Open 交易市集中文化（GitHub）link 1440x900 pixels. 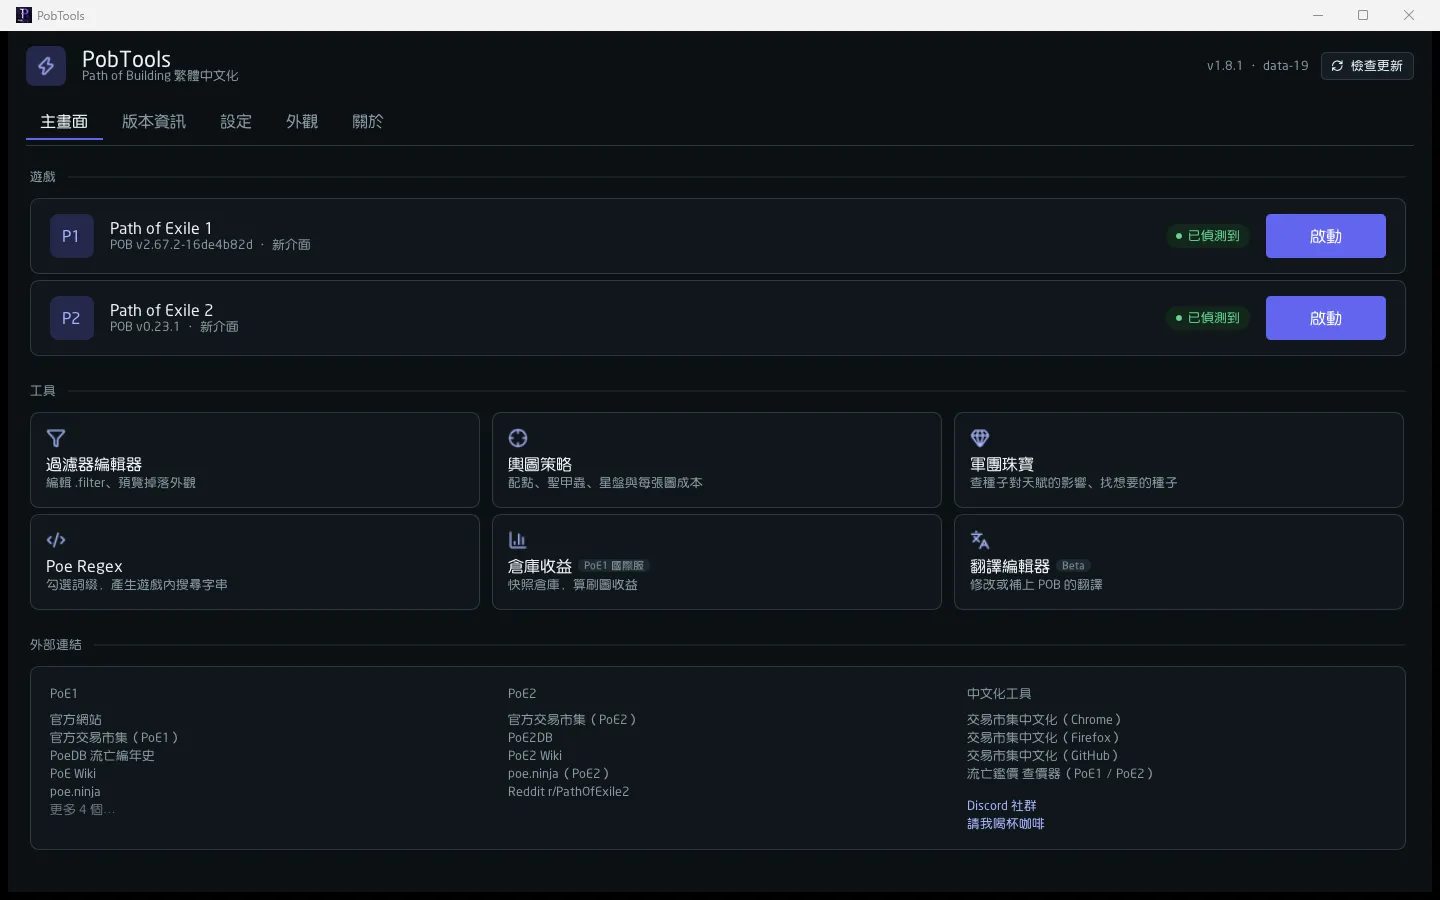[x=1043, y=756]
